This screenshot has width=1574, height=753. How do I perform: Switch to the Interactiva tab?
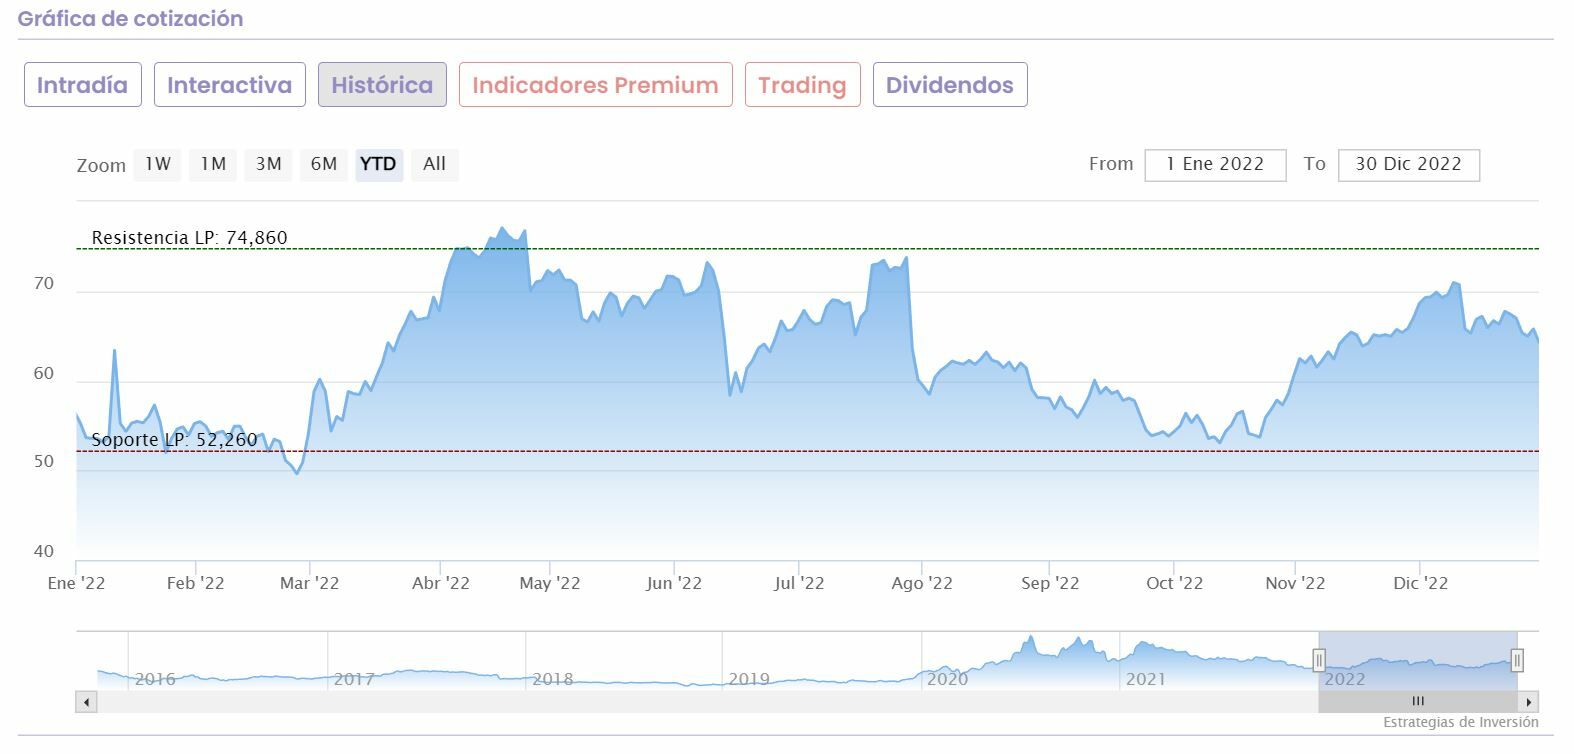(x=229, y=85)
